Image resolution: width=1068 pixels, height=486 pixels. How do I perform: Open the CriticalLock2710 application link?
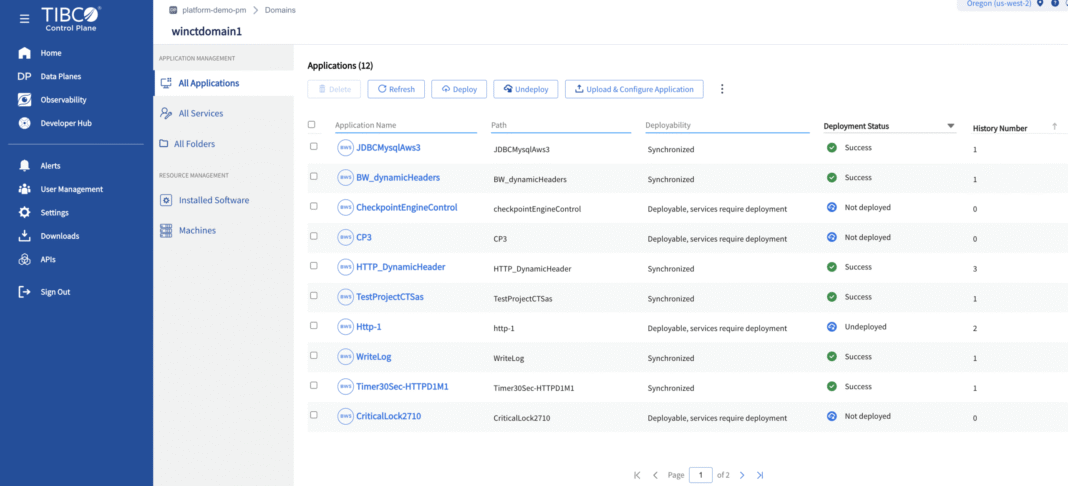click(x=388, y=416)
